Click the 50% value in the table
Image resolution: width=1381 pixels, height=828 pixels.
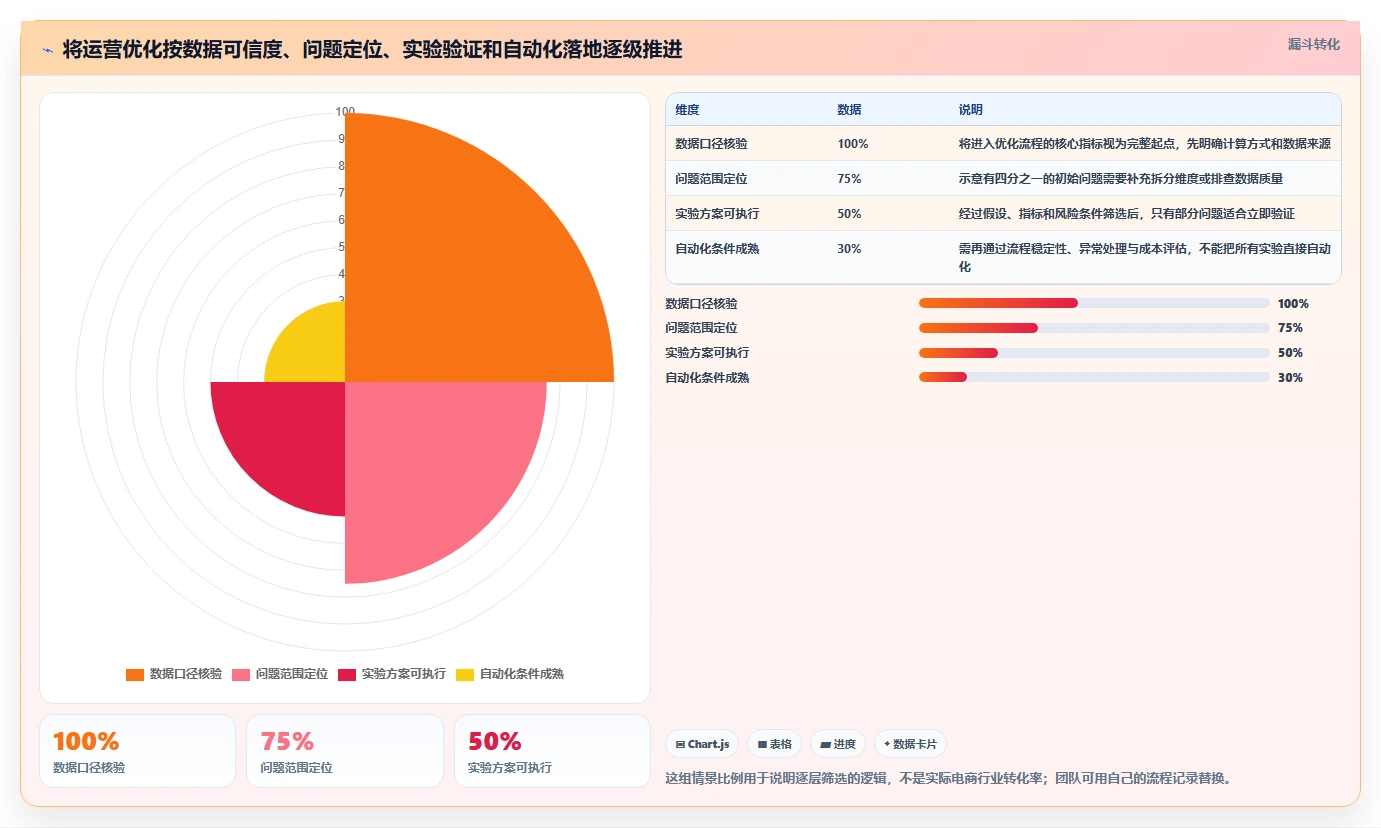850,214
